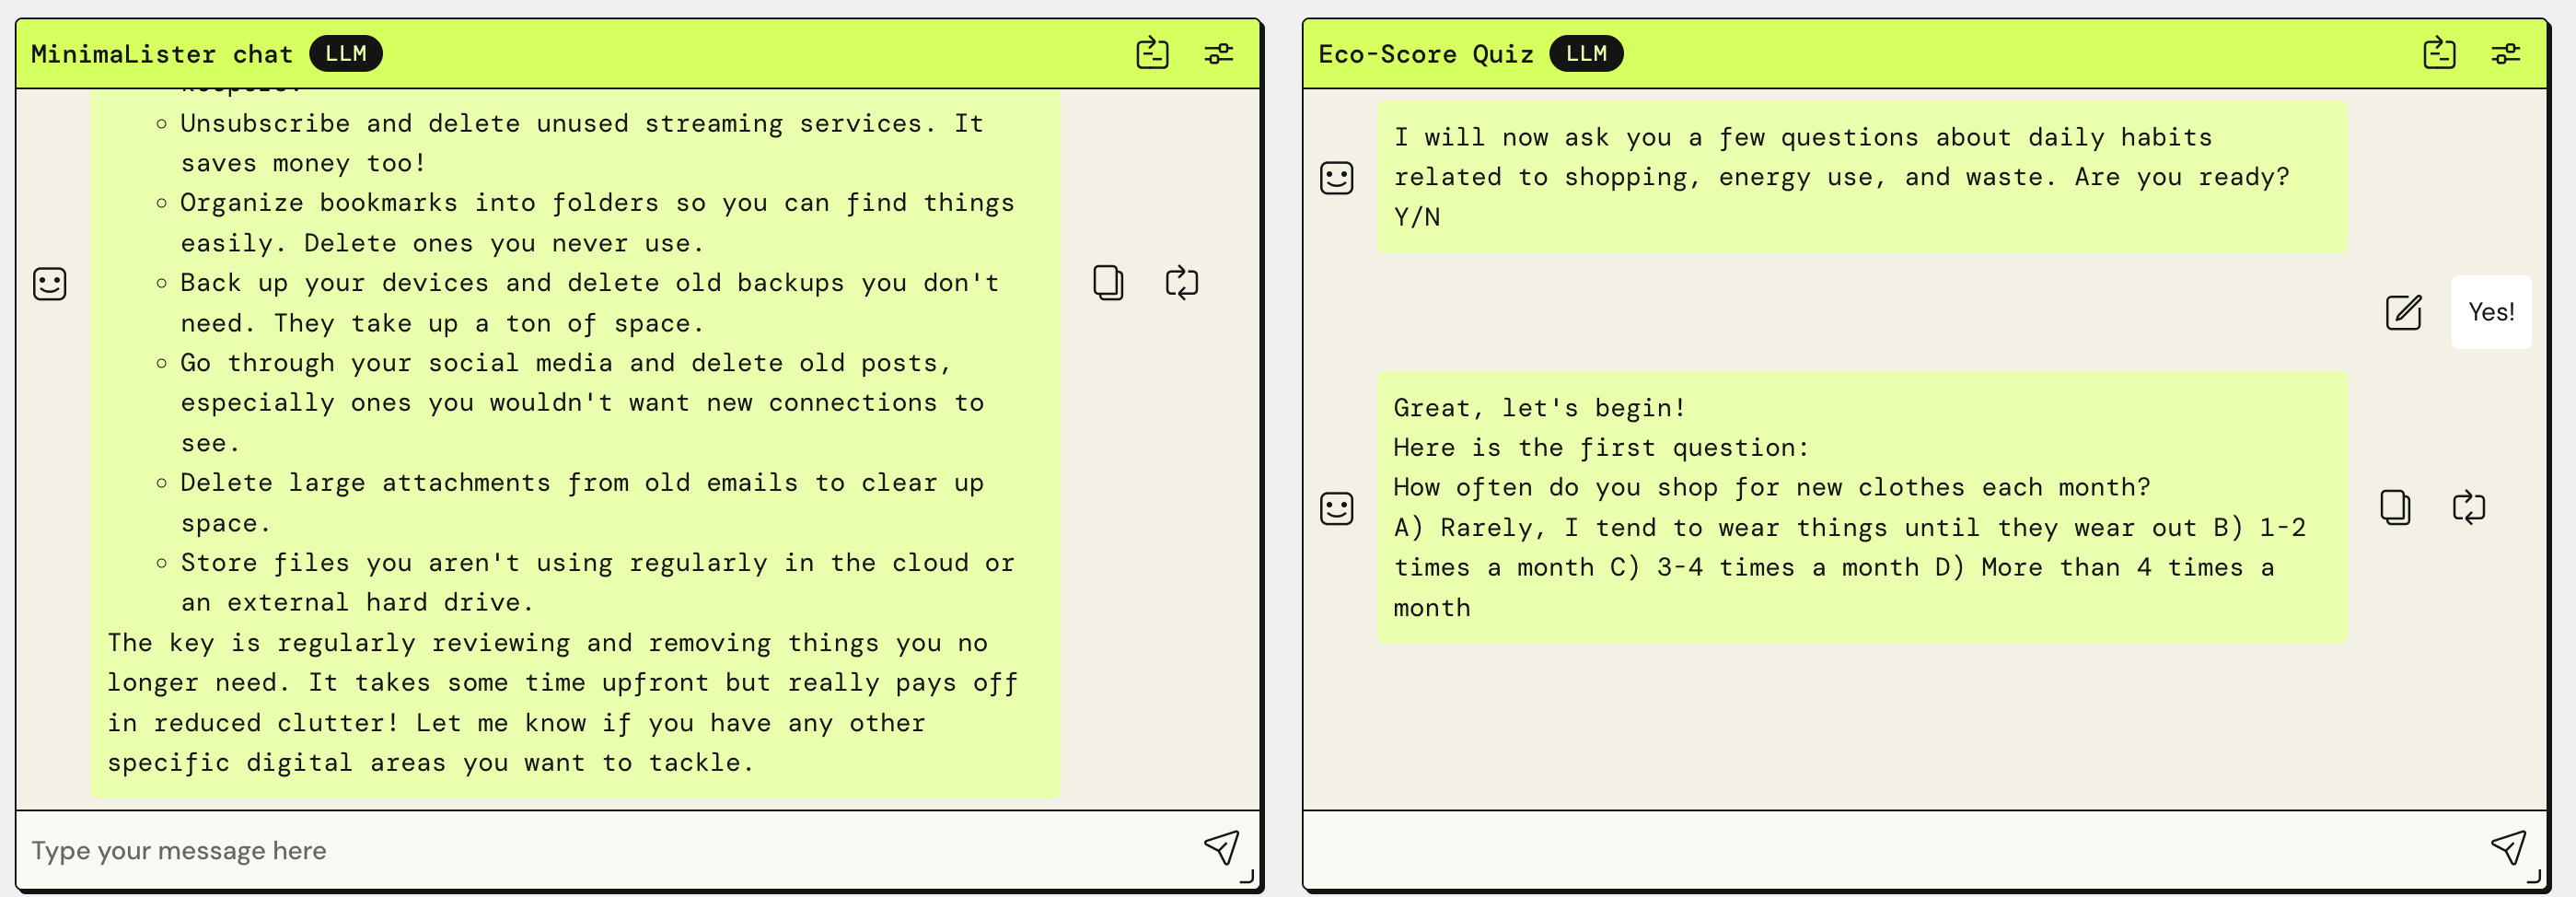Click the resize handle of MinimaLister chat panel

tap(1246, 877)
